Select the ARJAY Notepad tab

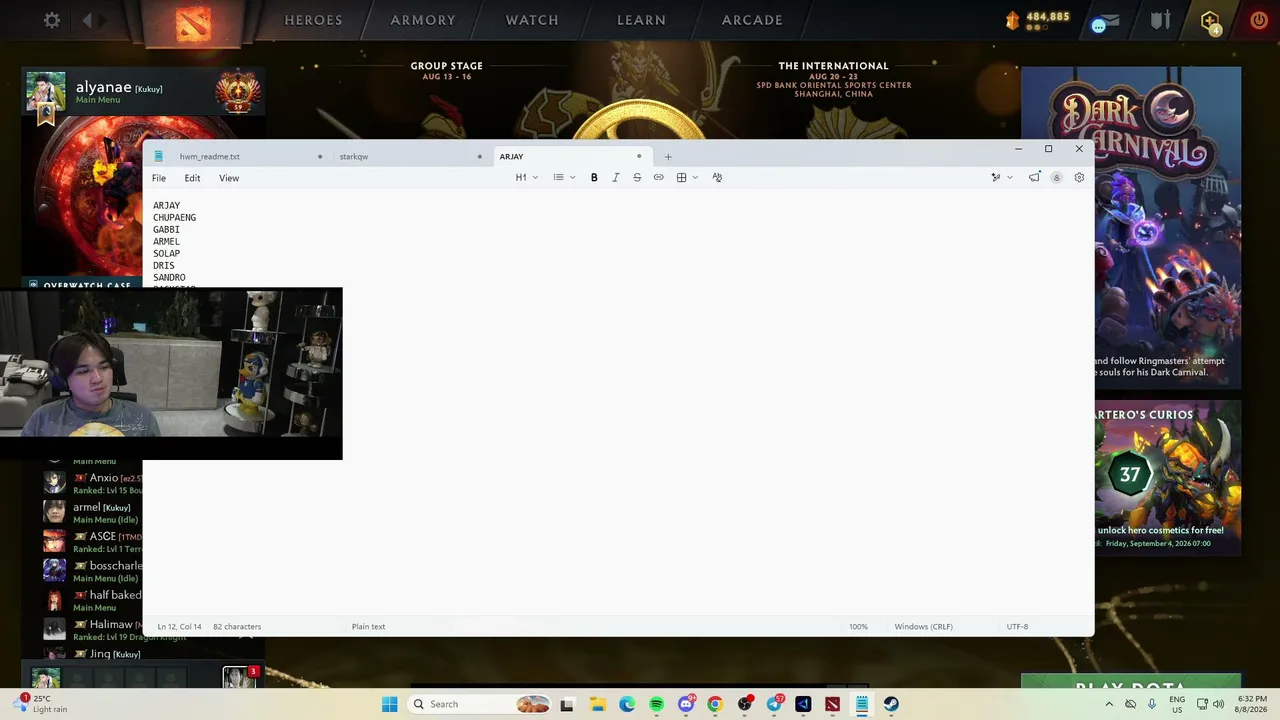571,157
